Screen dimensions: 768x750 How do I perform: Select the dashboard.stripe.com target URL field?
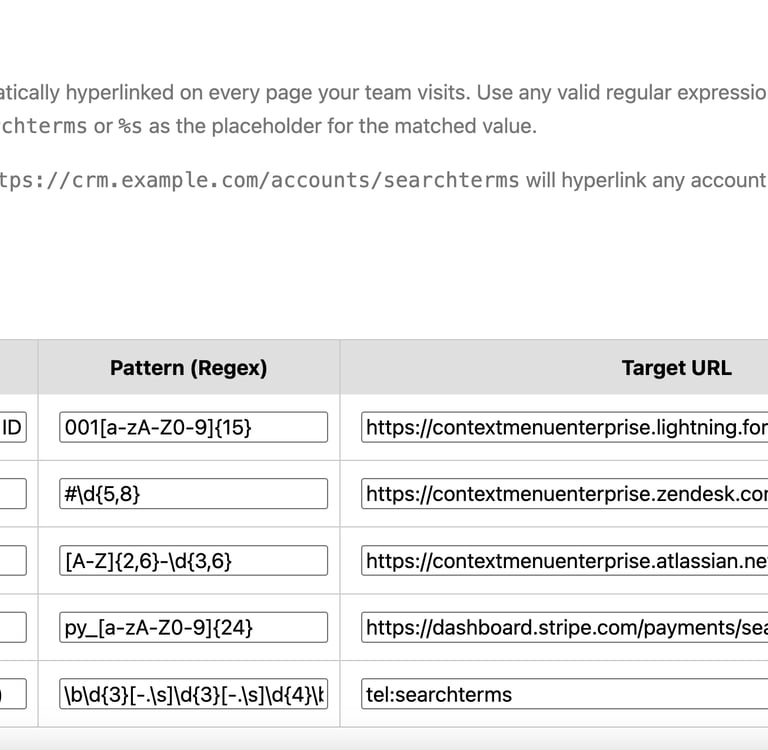565,627
